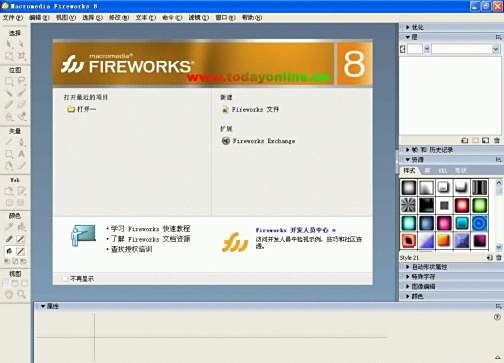
Task: Select the vector Text tool
Action: [x=21, y=154]
